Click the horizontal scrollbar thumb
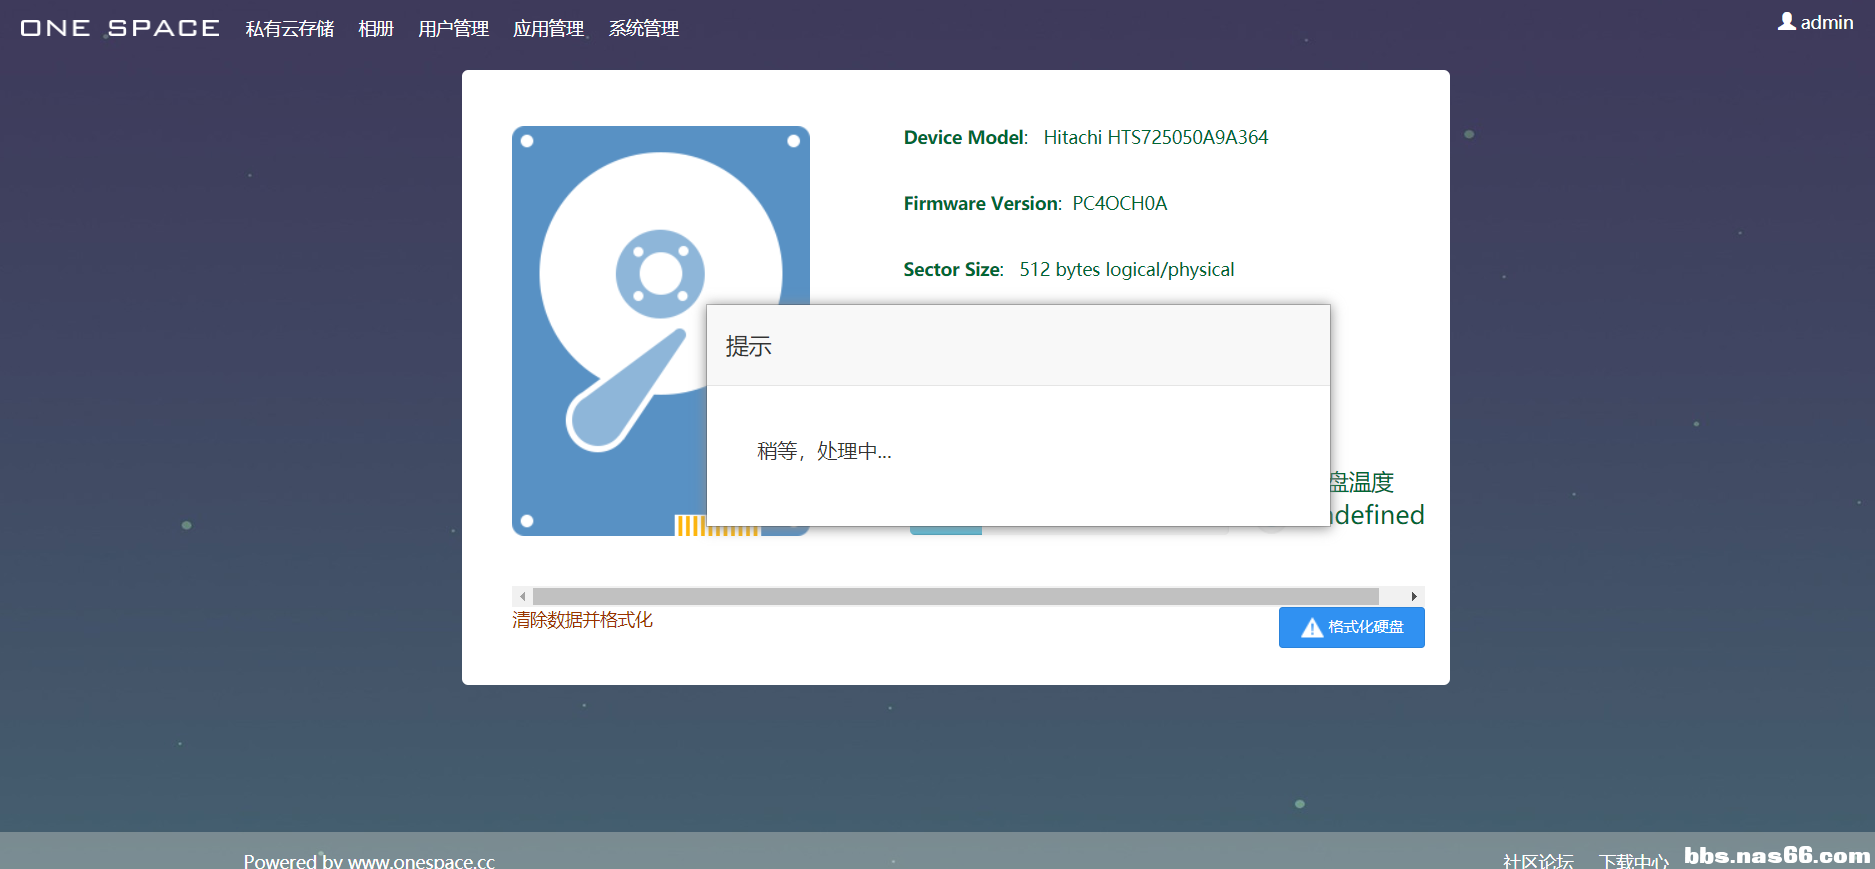 (x=956, y=596)
